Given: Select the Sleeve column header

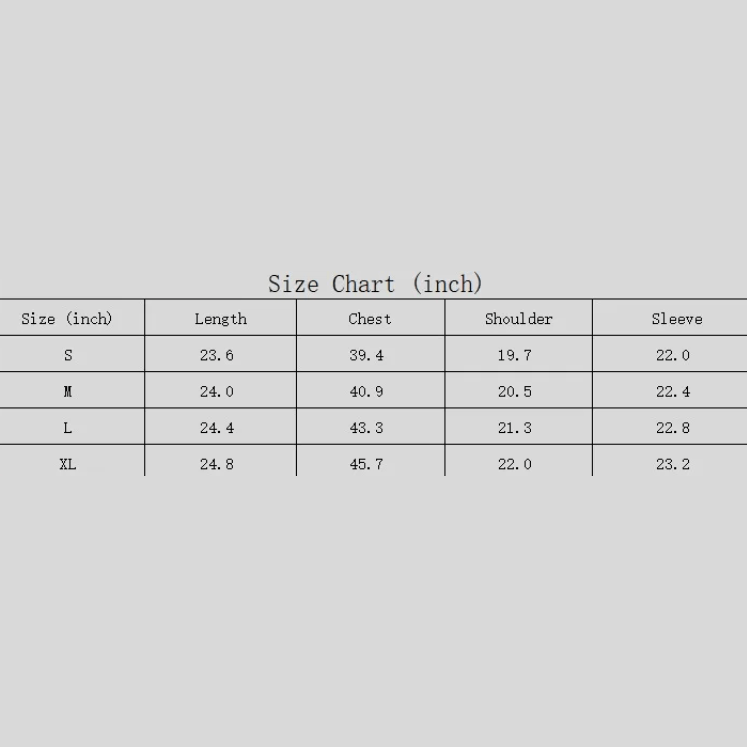Looking at the screenshot, I should click(x=676, y=319).
